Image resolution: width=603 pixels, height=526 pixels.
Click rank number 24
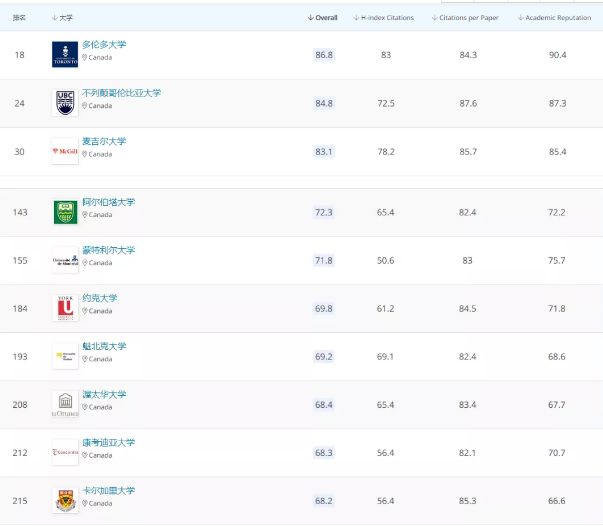20,103
